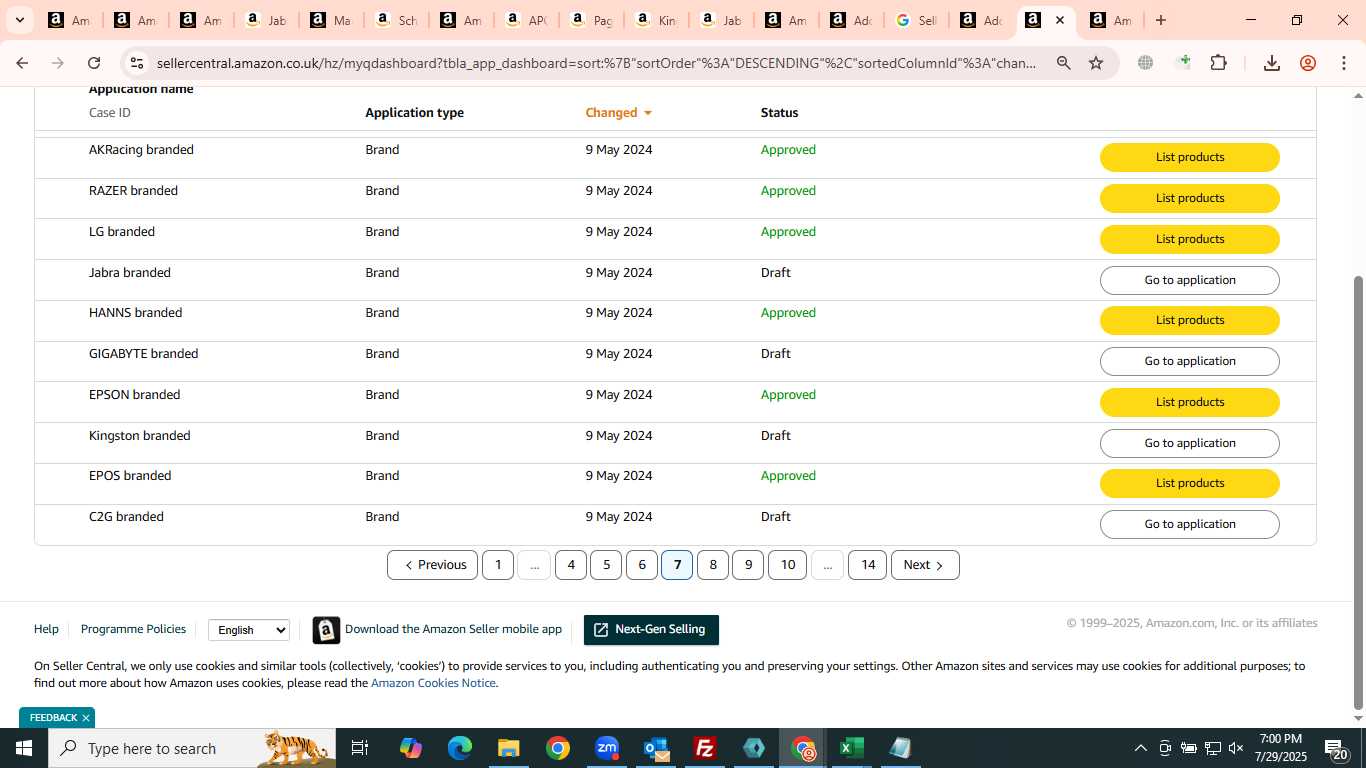Viewport: 1366px width, 768px height.
Task: Jump to page 14 in pagination
Action: coord(868,565)
